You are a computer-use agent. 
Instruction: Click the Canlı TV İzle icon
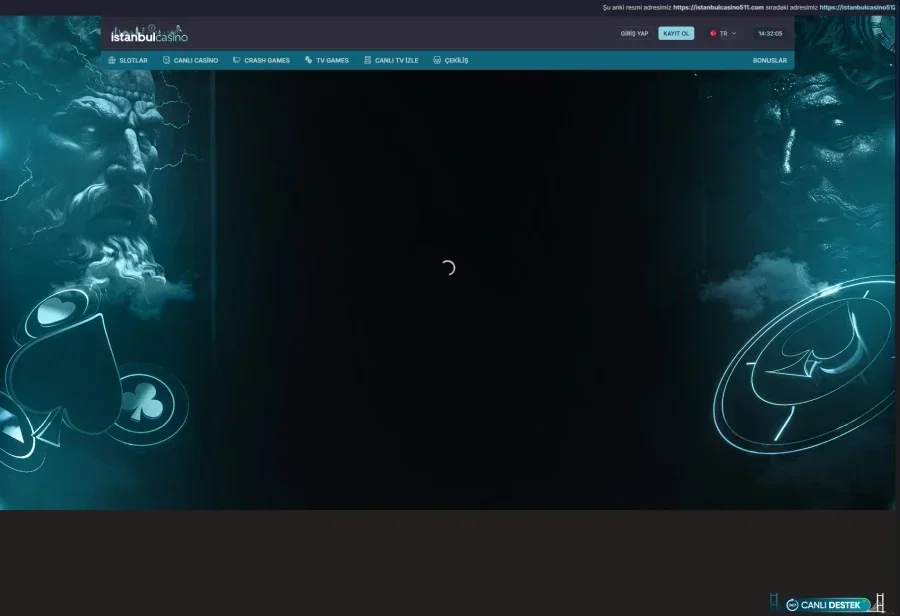click(367, 60)
